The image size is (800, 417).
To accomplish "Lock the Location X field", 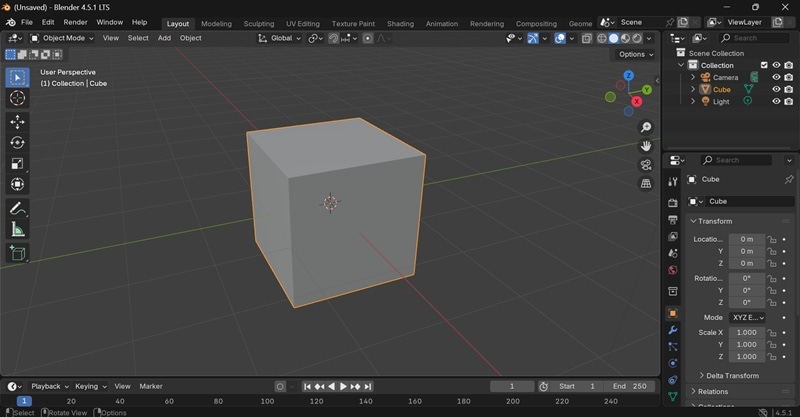I will 771,239.
